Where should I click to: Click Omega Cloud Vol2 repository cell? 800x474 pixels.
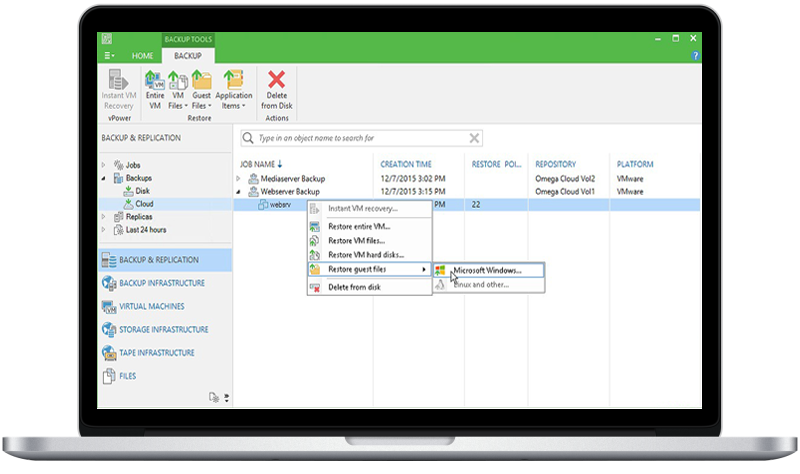click(565, 179)
